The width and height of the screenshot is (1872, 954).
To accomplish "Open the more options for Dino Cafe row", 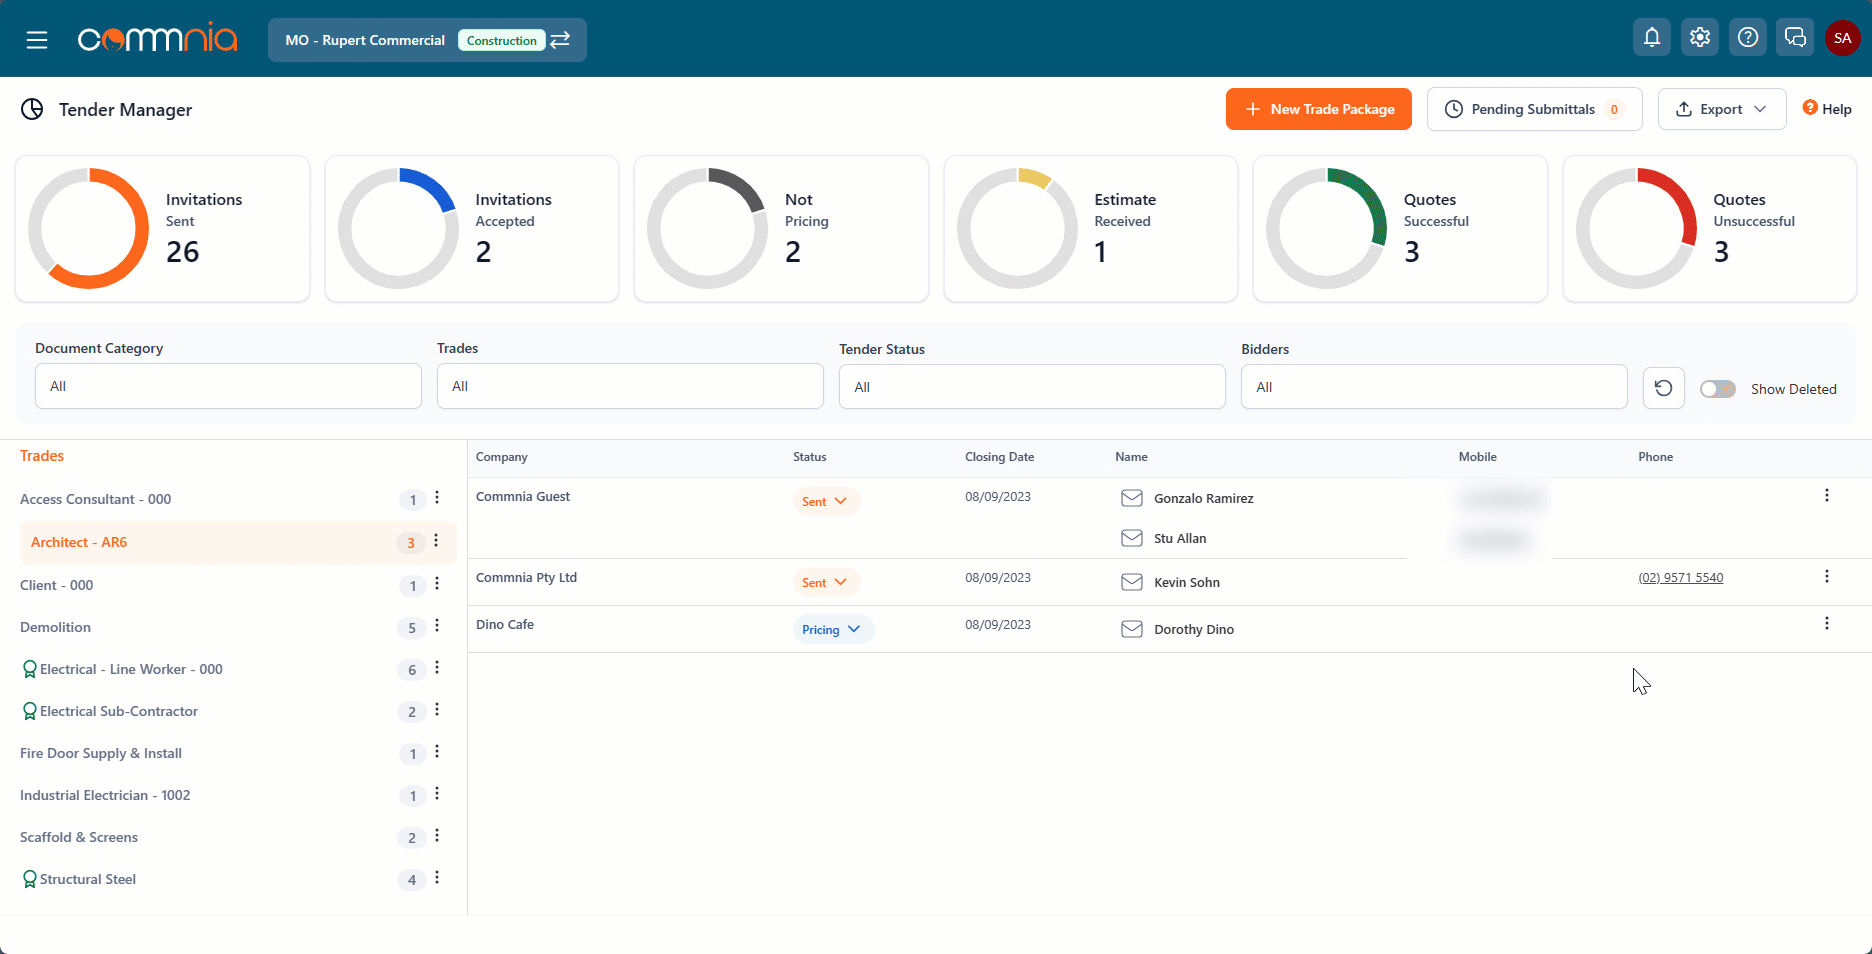I will coord(1827,623).
